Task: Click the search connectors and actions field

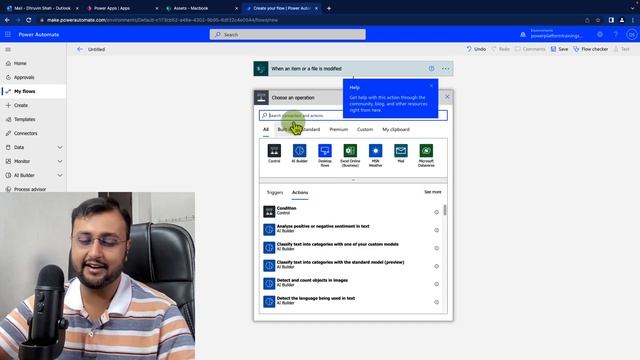Action: point(353,116)
